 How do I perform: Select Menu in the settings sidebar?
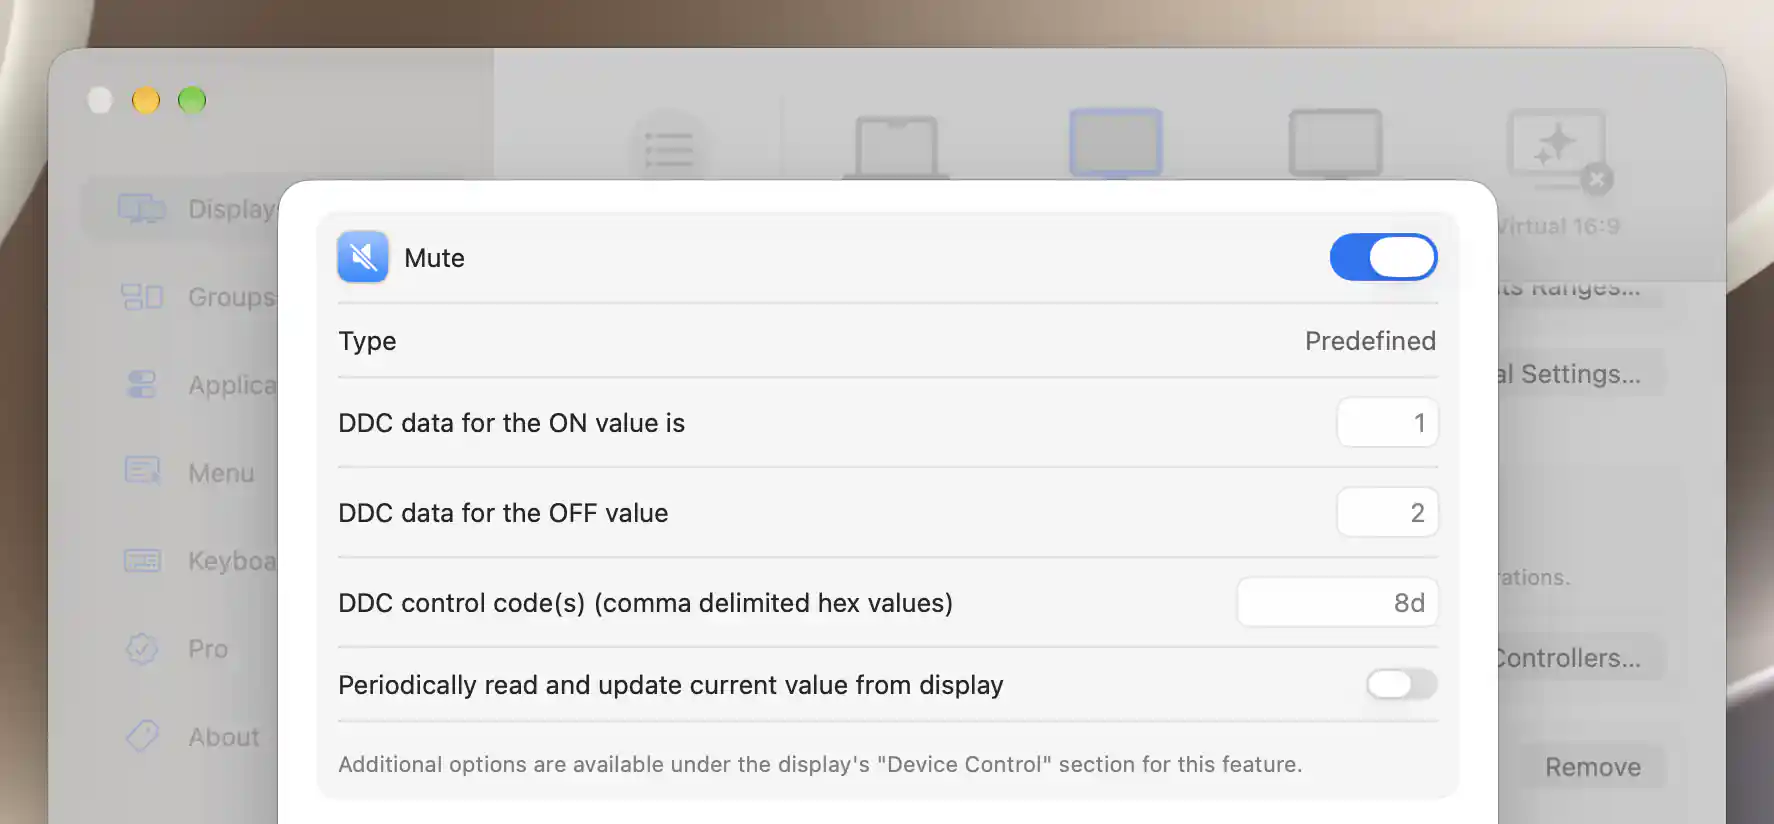(190, 473)
